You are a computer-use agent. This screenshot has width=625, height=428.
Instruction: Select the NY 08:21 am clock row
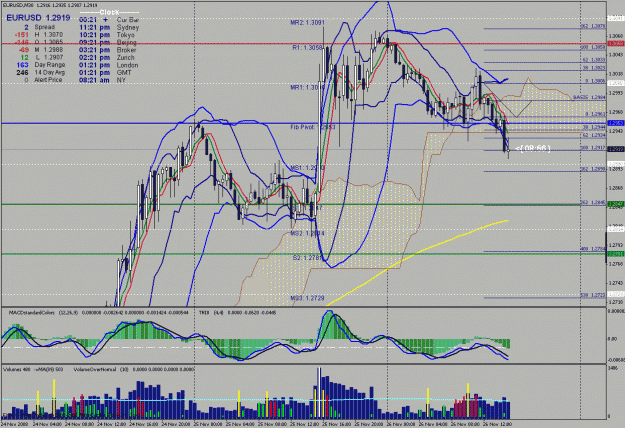pyautogui.click(x=102, y=80)
